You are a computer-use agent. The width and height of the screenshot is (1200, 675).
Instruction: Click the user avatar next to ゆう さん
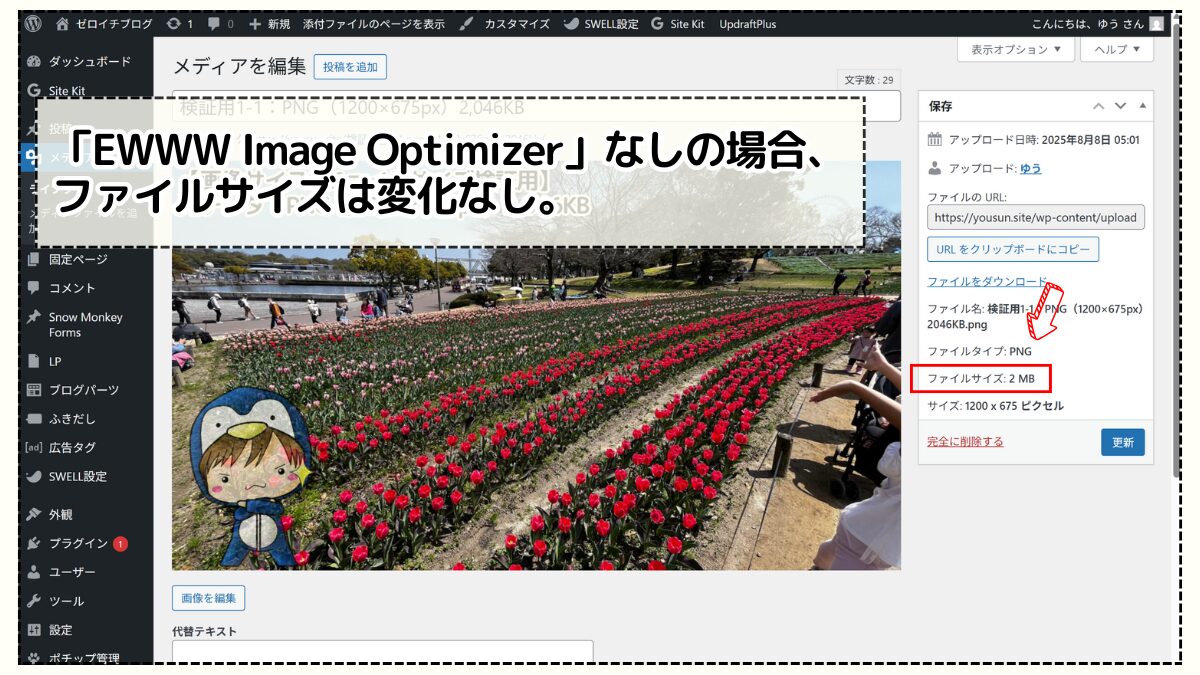1156,24
